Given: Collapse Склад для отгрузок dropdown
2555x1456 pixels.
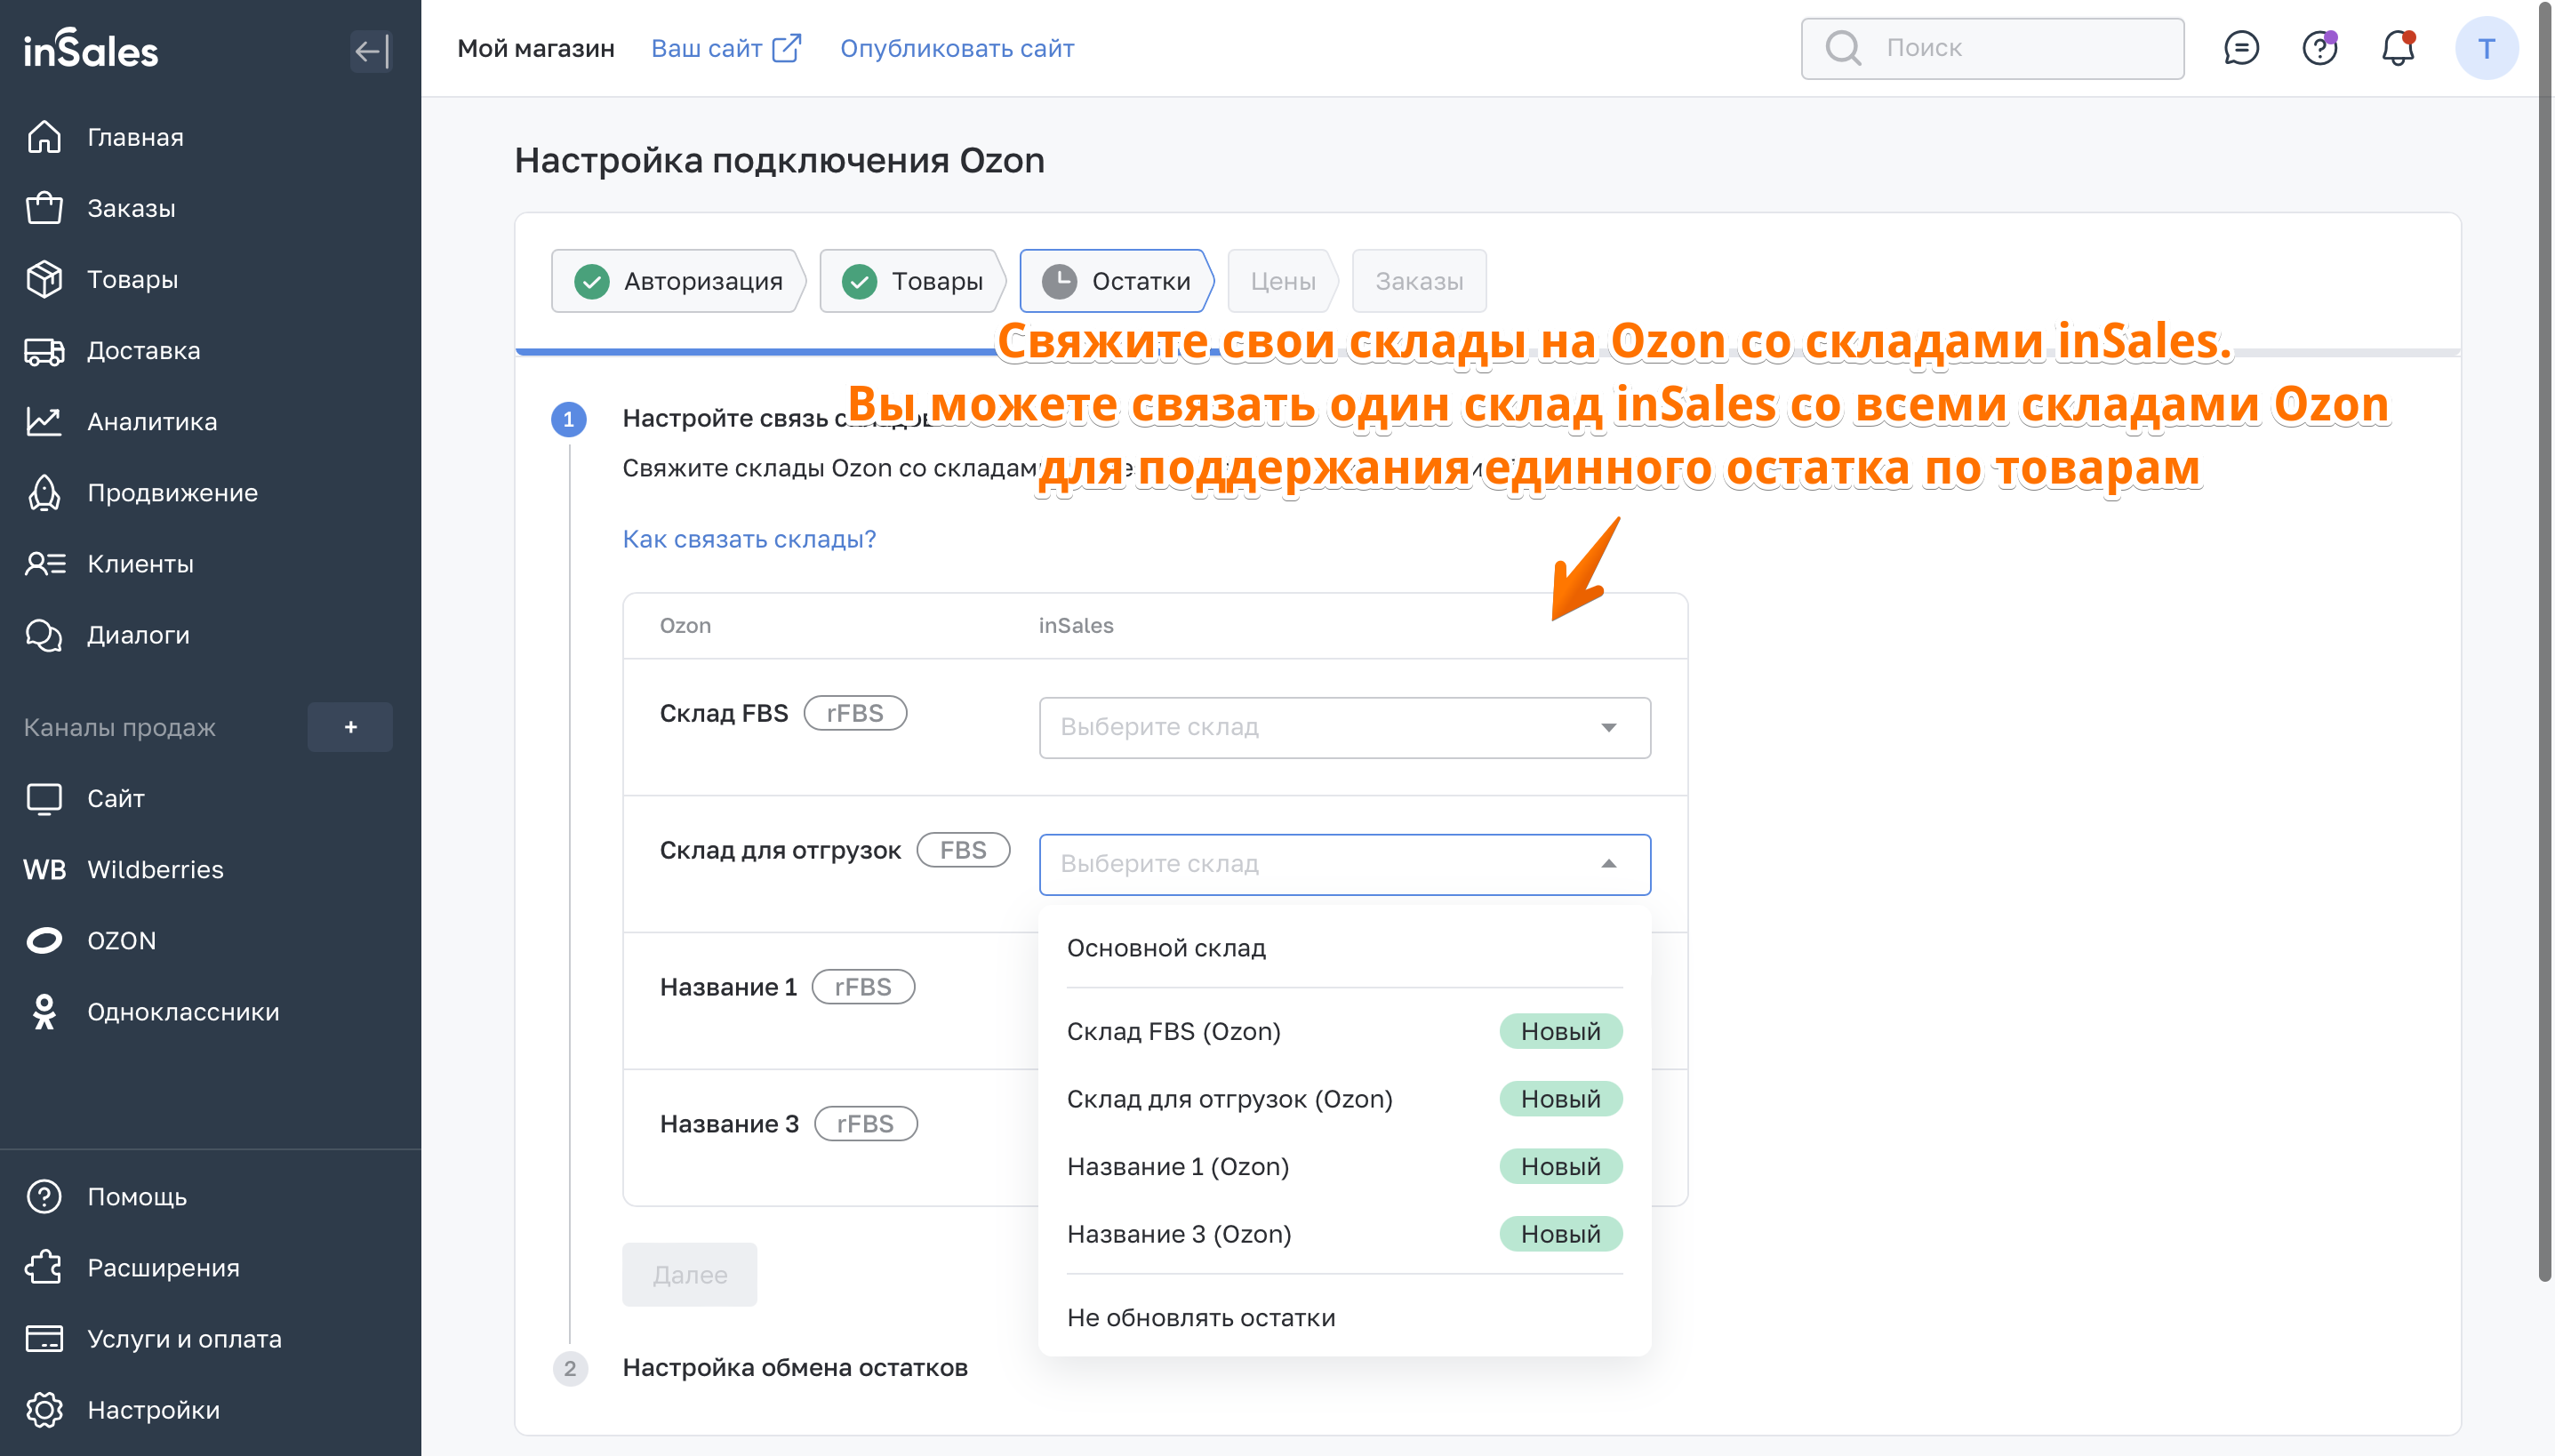Looking at the screenshot, I should (x=1608, y=863).
